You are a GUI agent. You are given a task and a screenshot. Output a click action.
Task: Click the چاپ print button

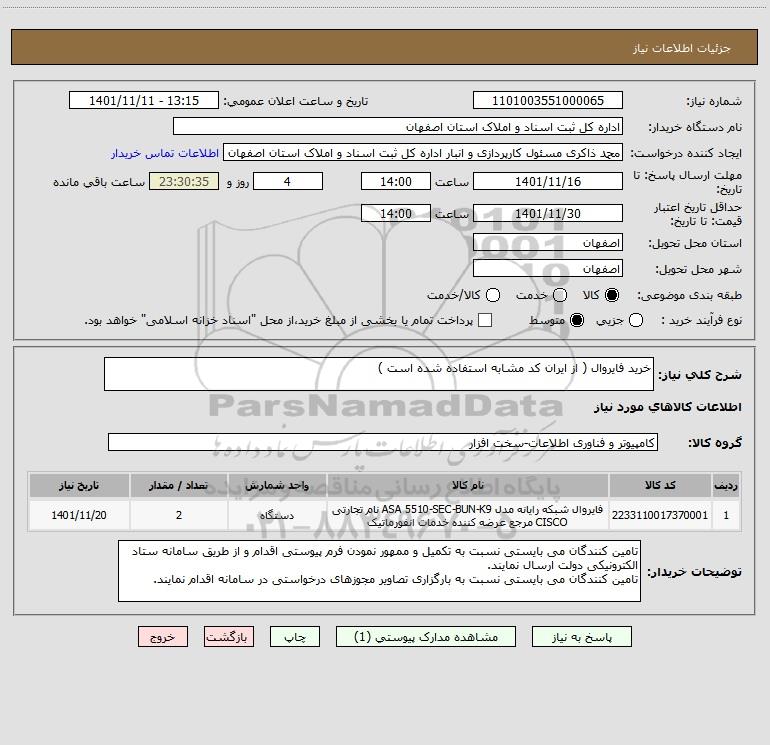click(x=295, y=637)
